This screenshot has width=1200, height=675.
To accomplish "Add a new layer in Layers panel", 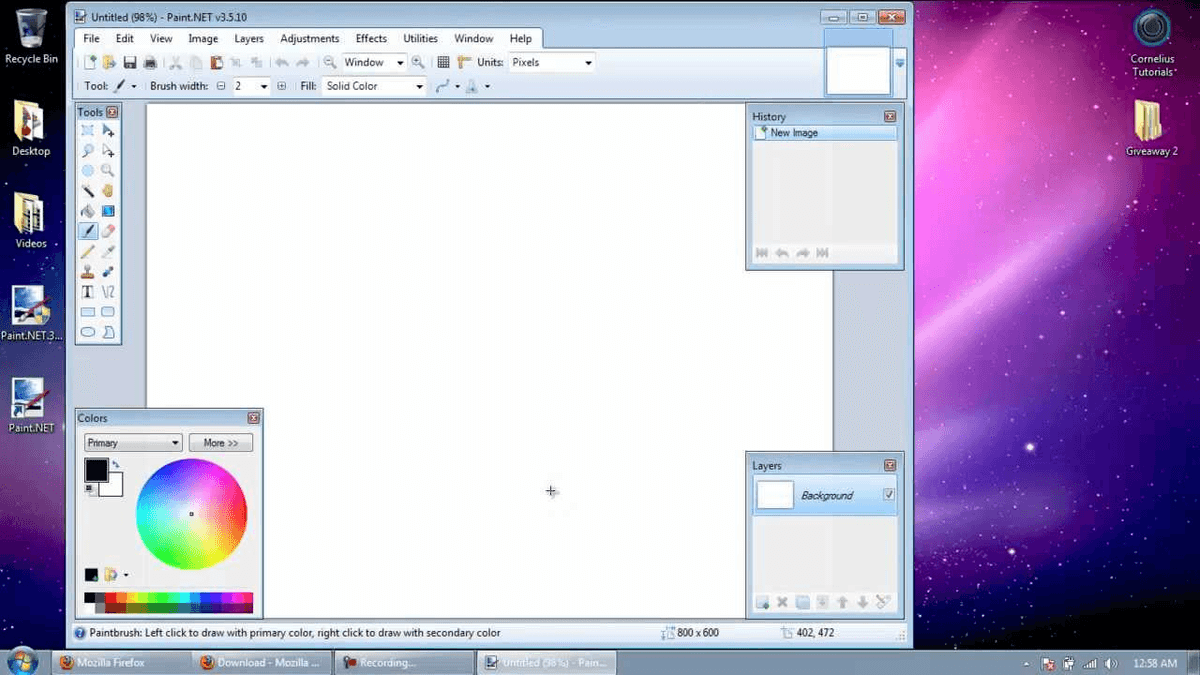I will tap(762, 603).
